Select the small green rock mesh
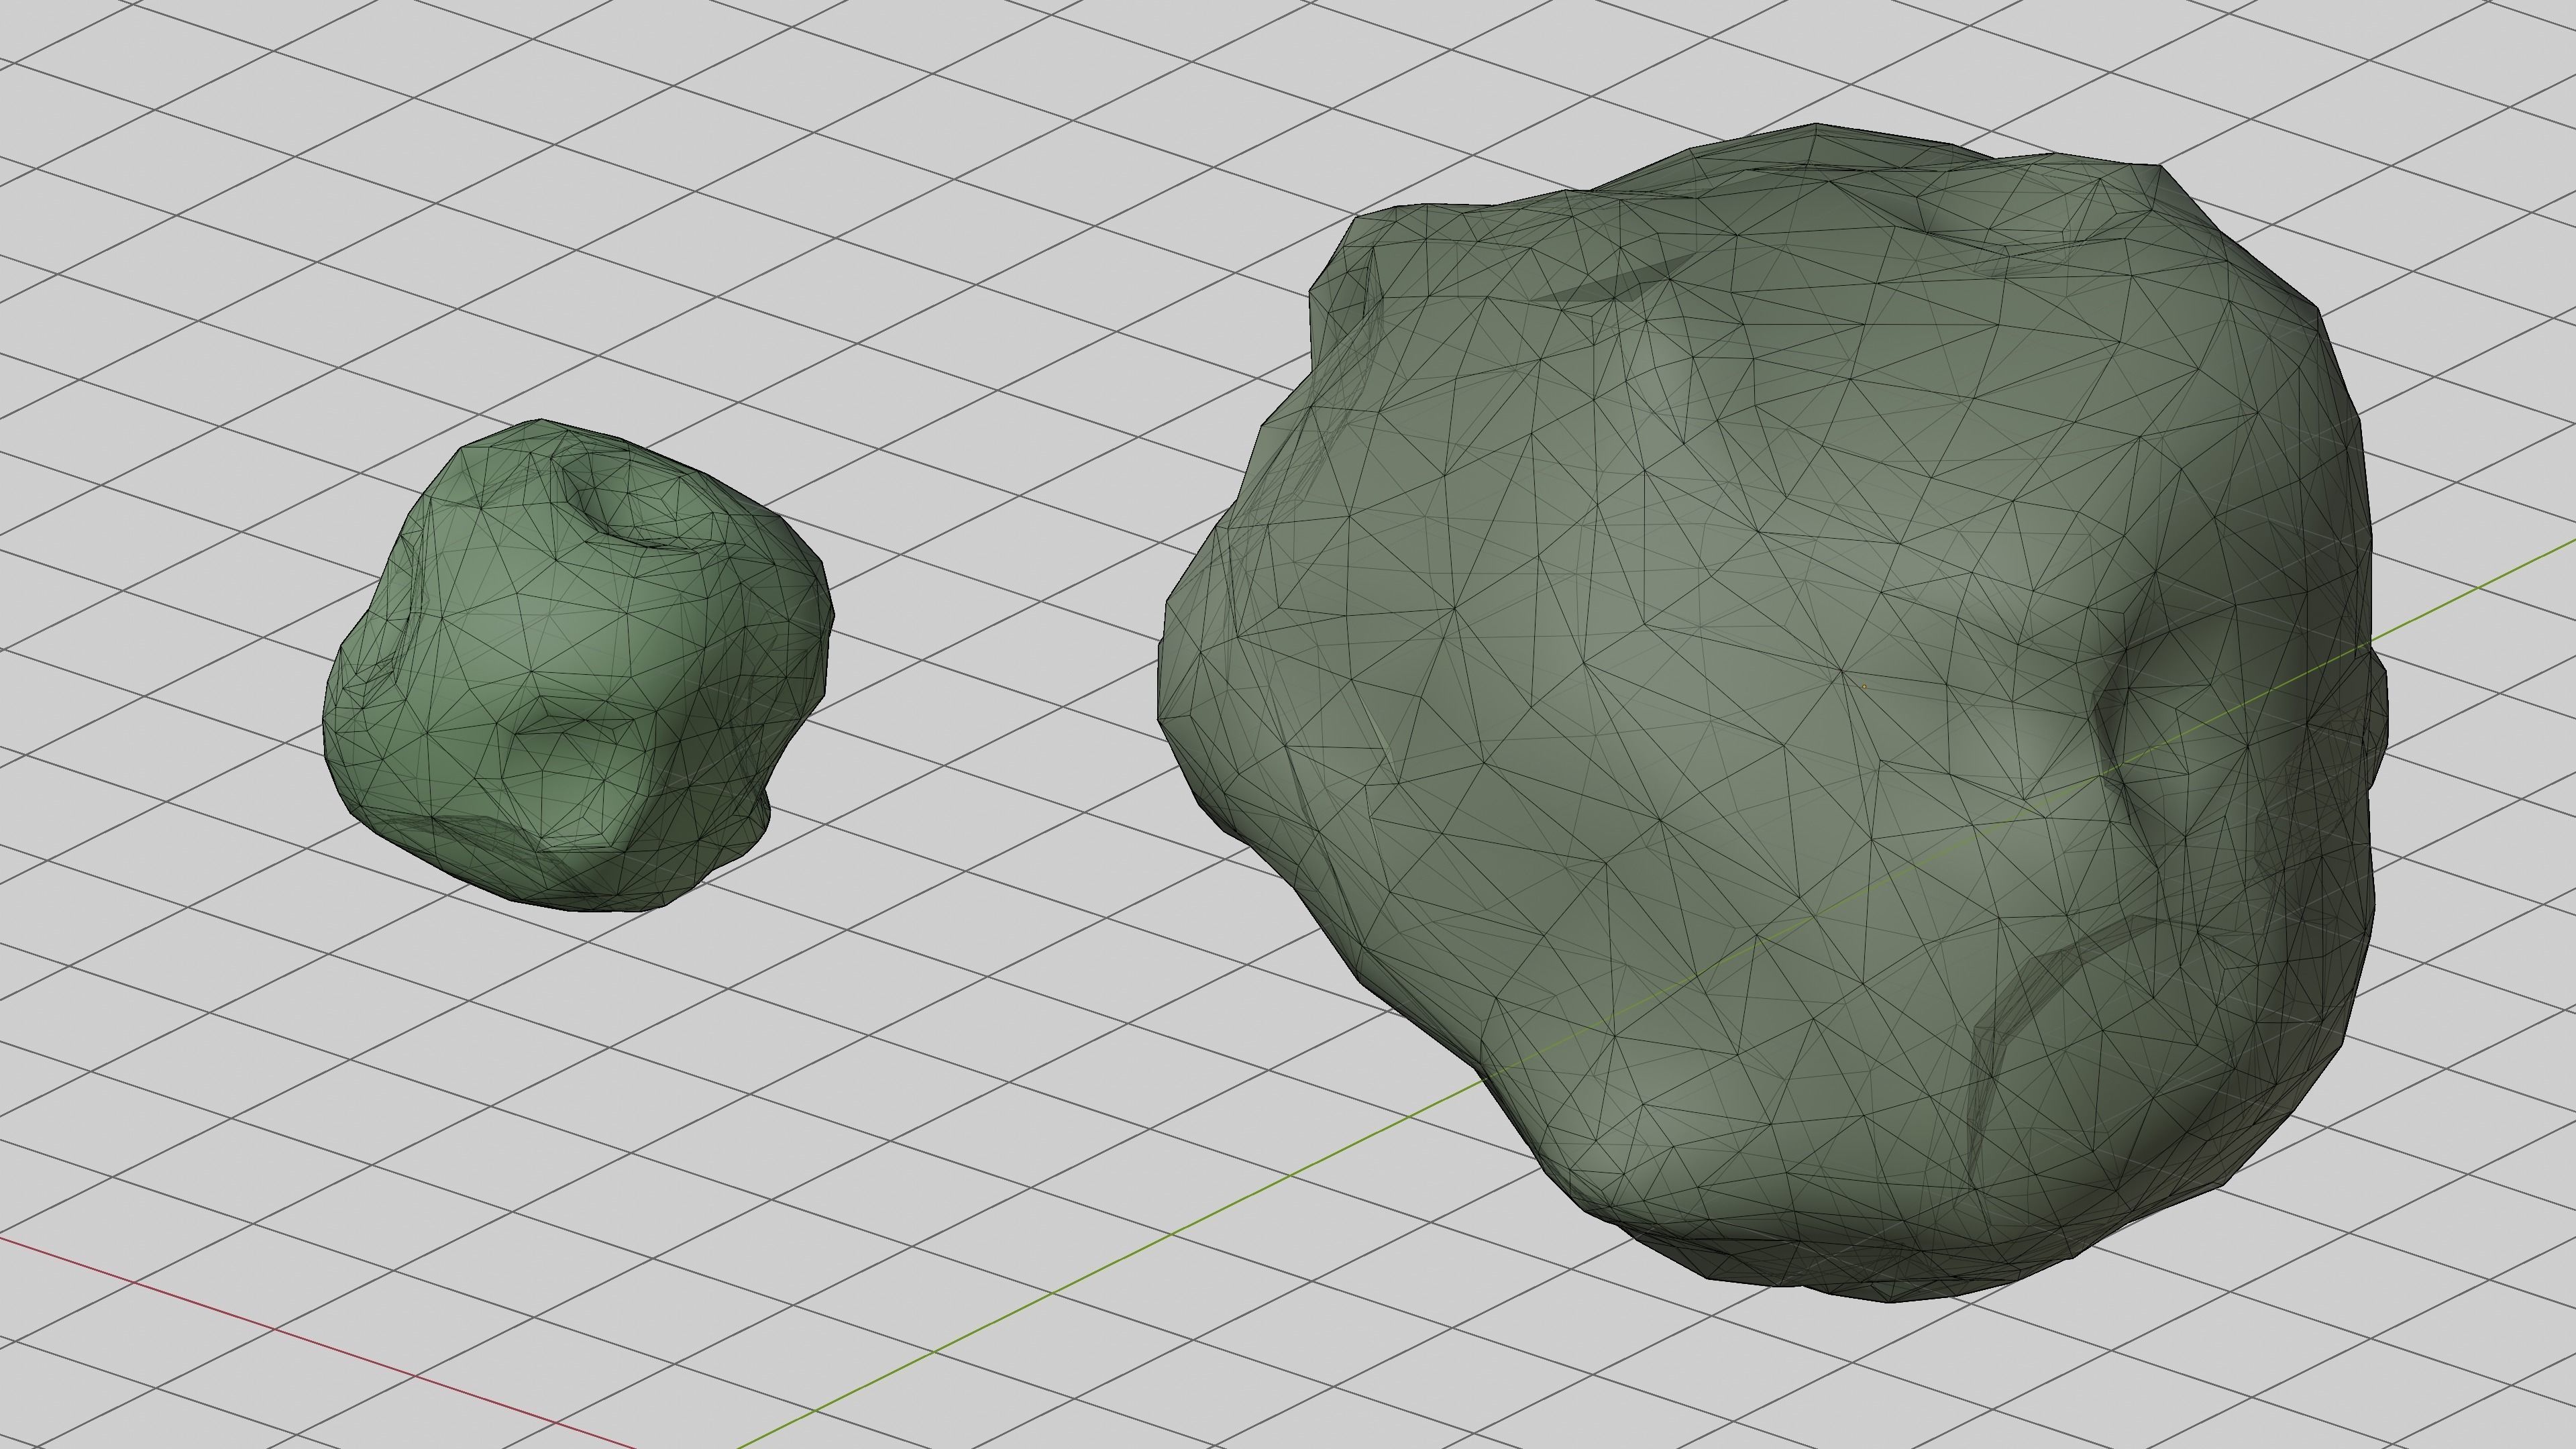The image size is (2576, 1449). [x=578, y=665]
